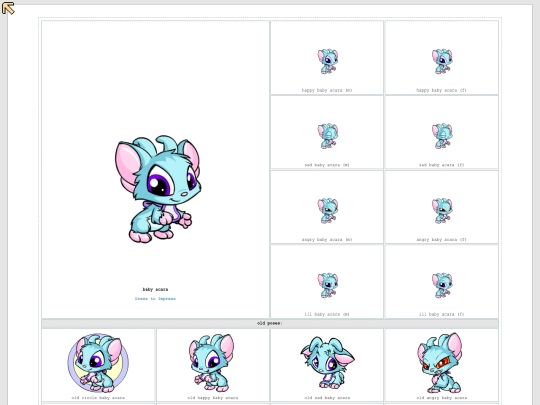The width and height of the screenshot is (540, 405).
Task: Open the old sad baby acara image
Action: pyautogui.click(x=328, y=363)
